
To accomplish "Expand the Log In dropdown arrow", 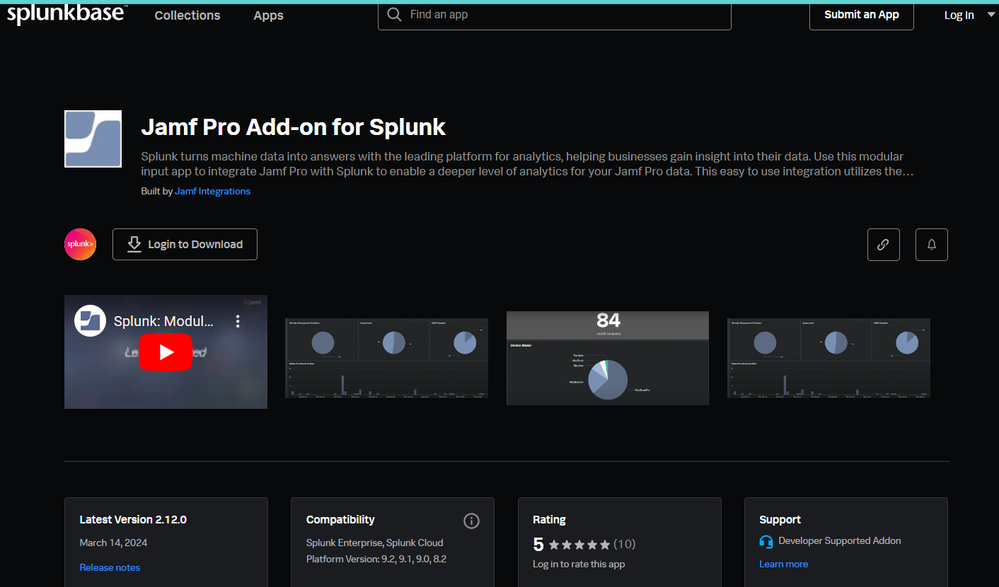I will (991, 15).
